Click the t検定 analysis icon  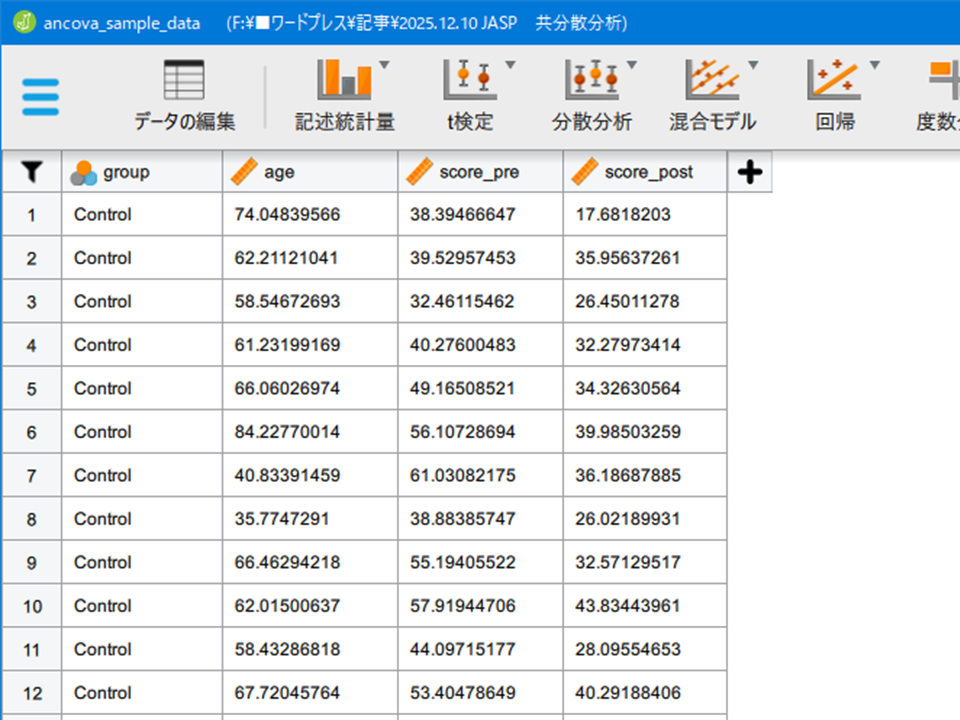(469, 80)
